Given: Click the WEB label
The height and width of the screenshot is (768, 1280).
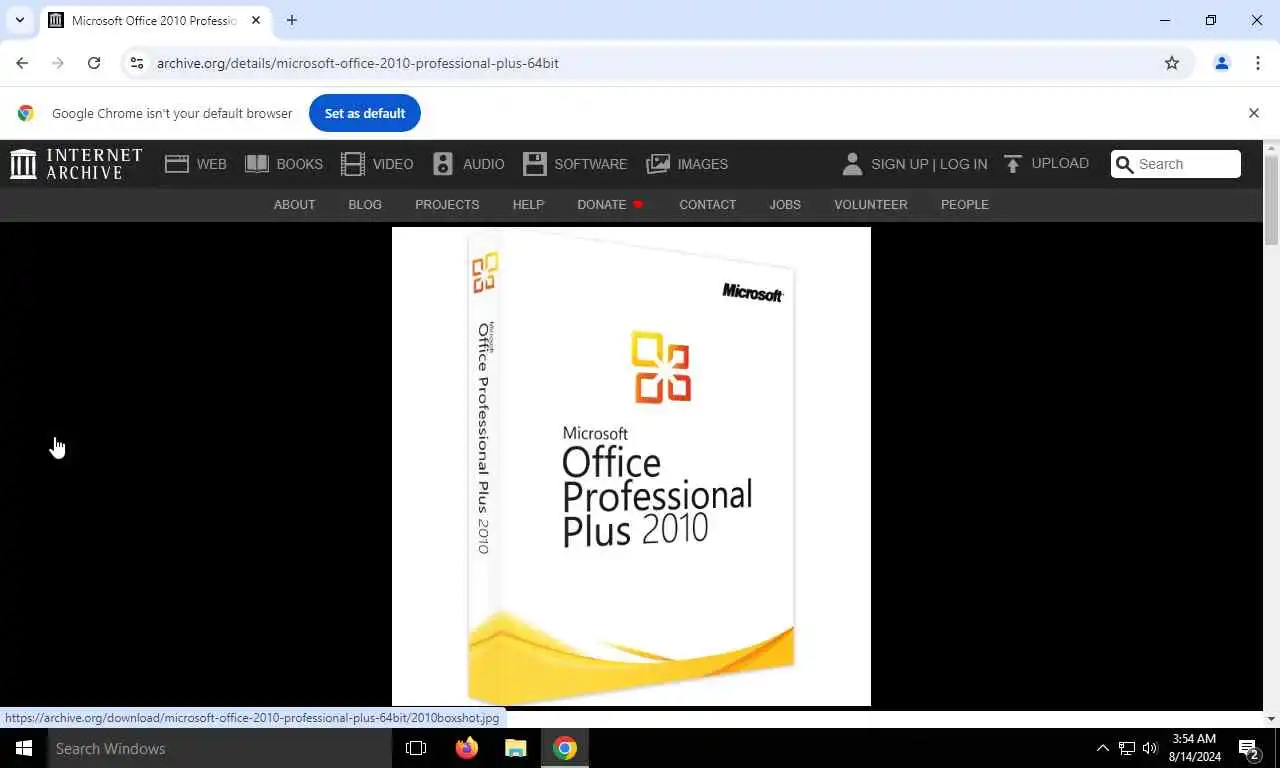Looking at the screenshot, I should pyautogui.click(x=211, y=164).
